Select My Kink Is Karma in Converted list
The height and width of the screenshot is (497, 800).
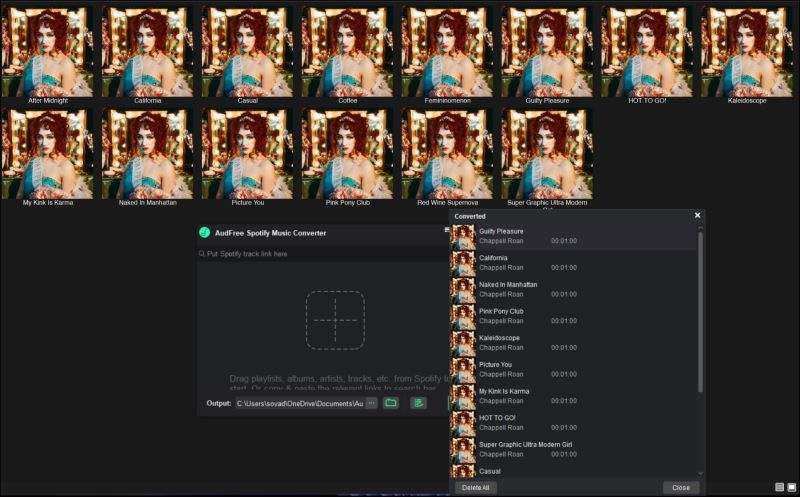point(573,396)
